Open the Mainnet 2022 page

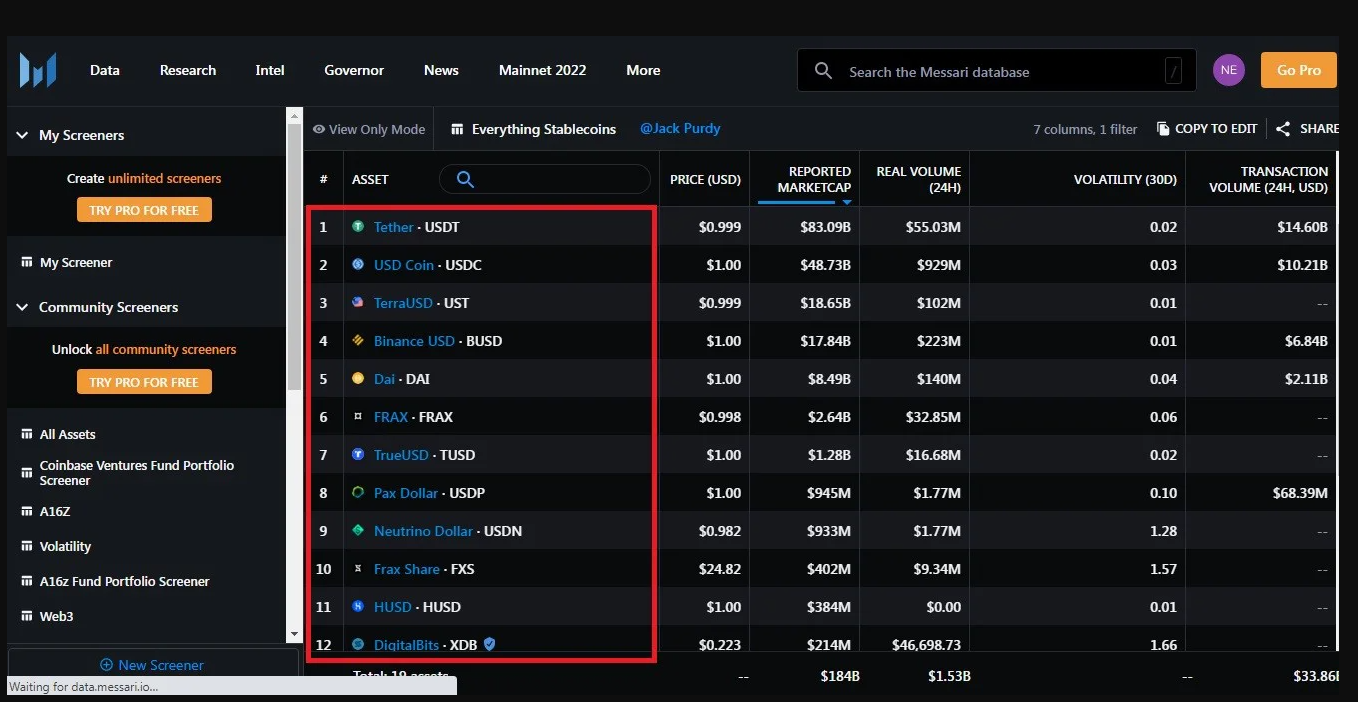(x=543, y=70)
